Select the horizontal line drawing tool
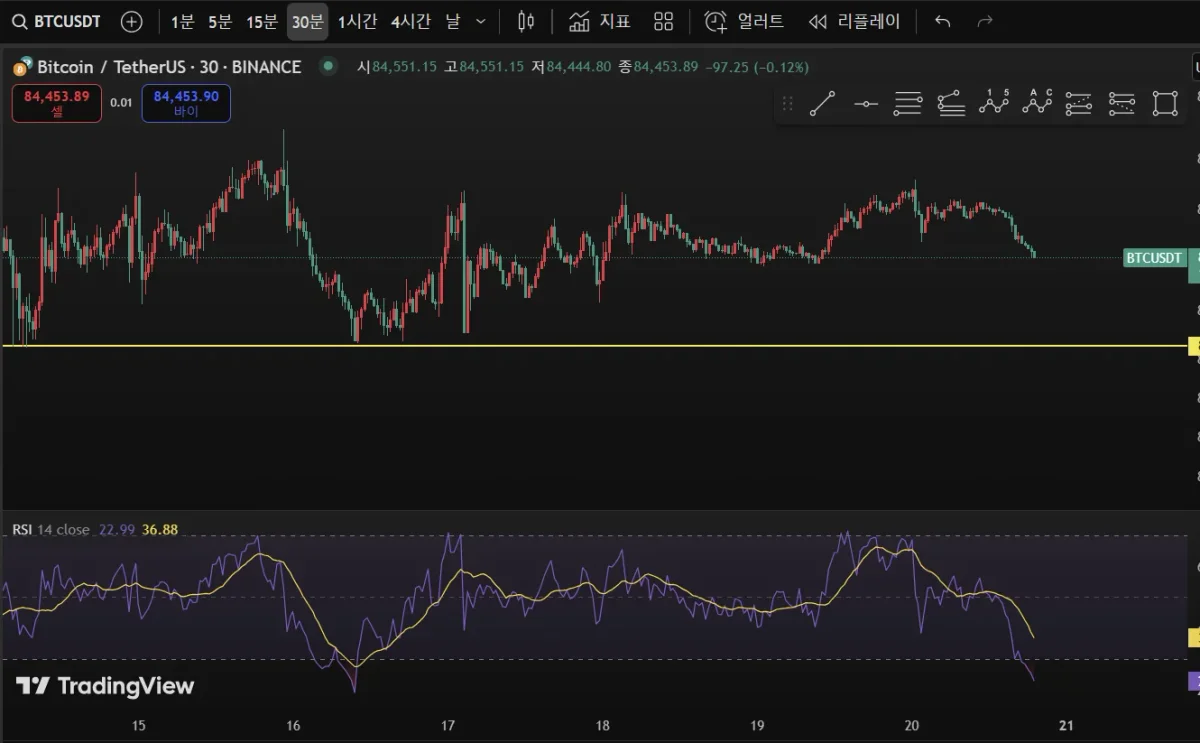The width and height of the screenshot is (1200, 743). (865, 103)
